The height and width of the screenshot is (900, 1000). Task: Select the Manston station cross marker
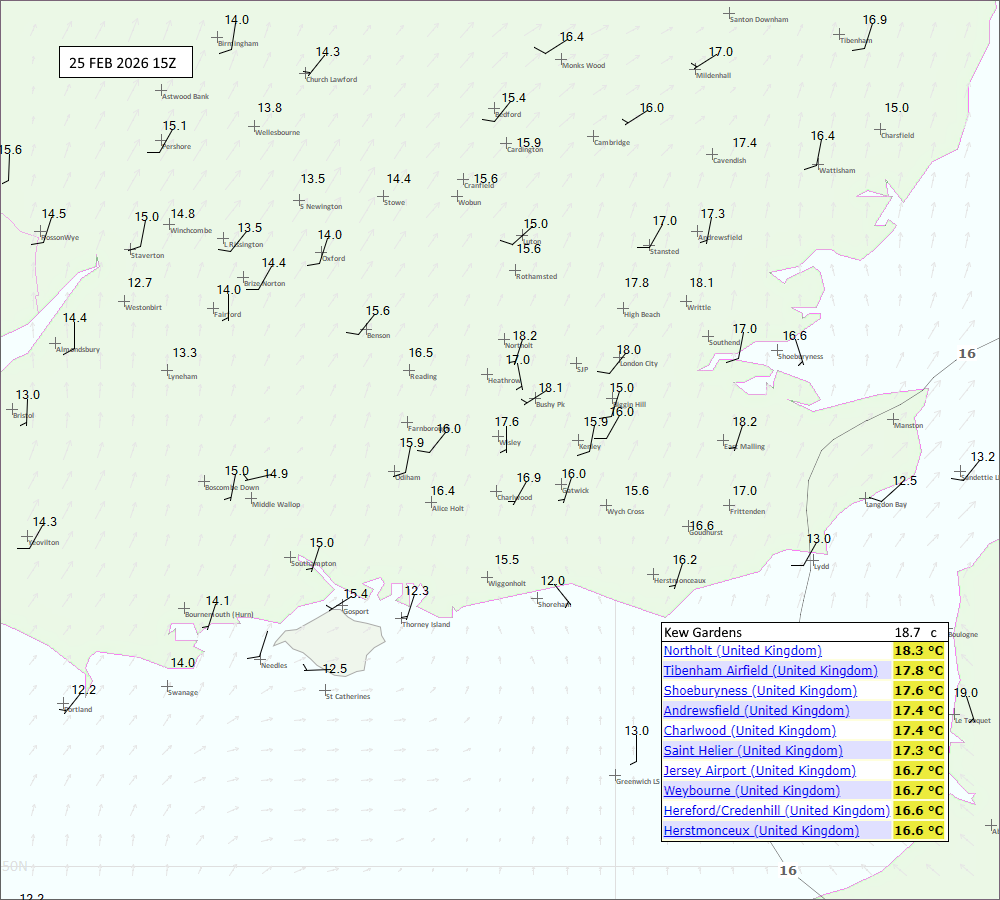pos(893,419)
